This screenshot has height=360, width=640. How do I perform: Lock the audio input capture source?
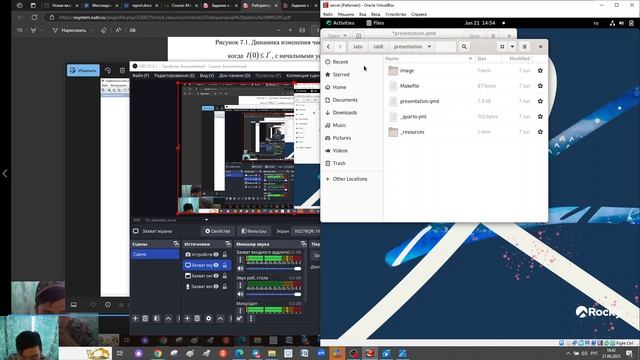point(224,287)
